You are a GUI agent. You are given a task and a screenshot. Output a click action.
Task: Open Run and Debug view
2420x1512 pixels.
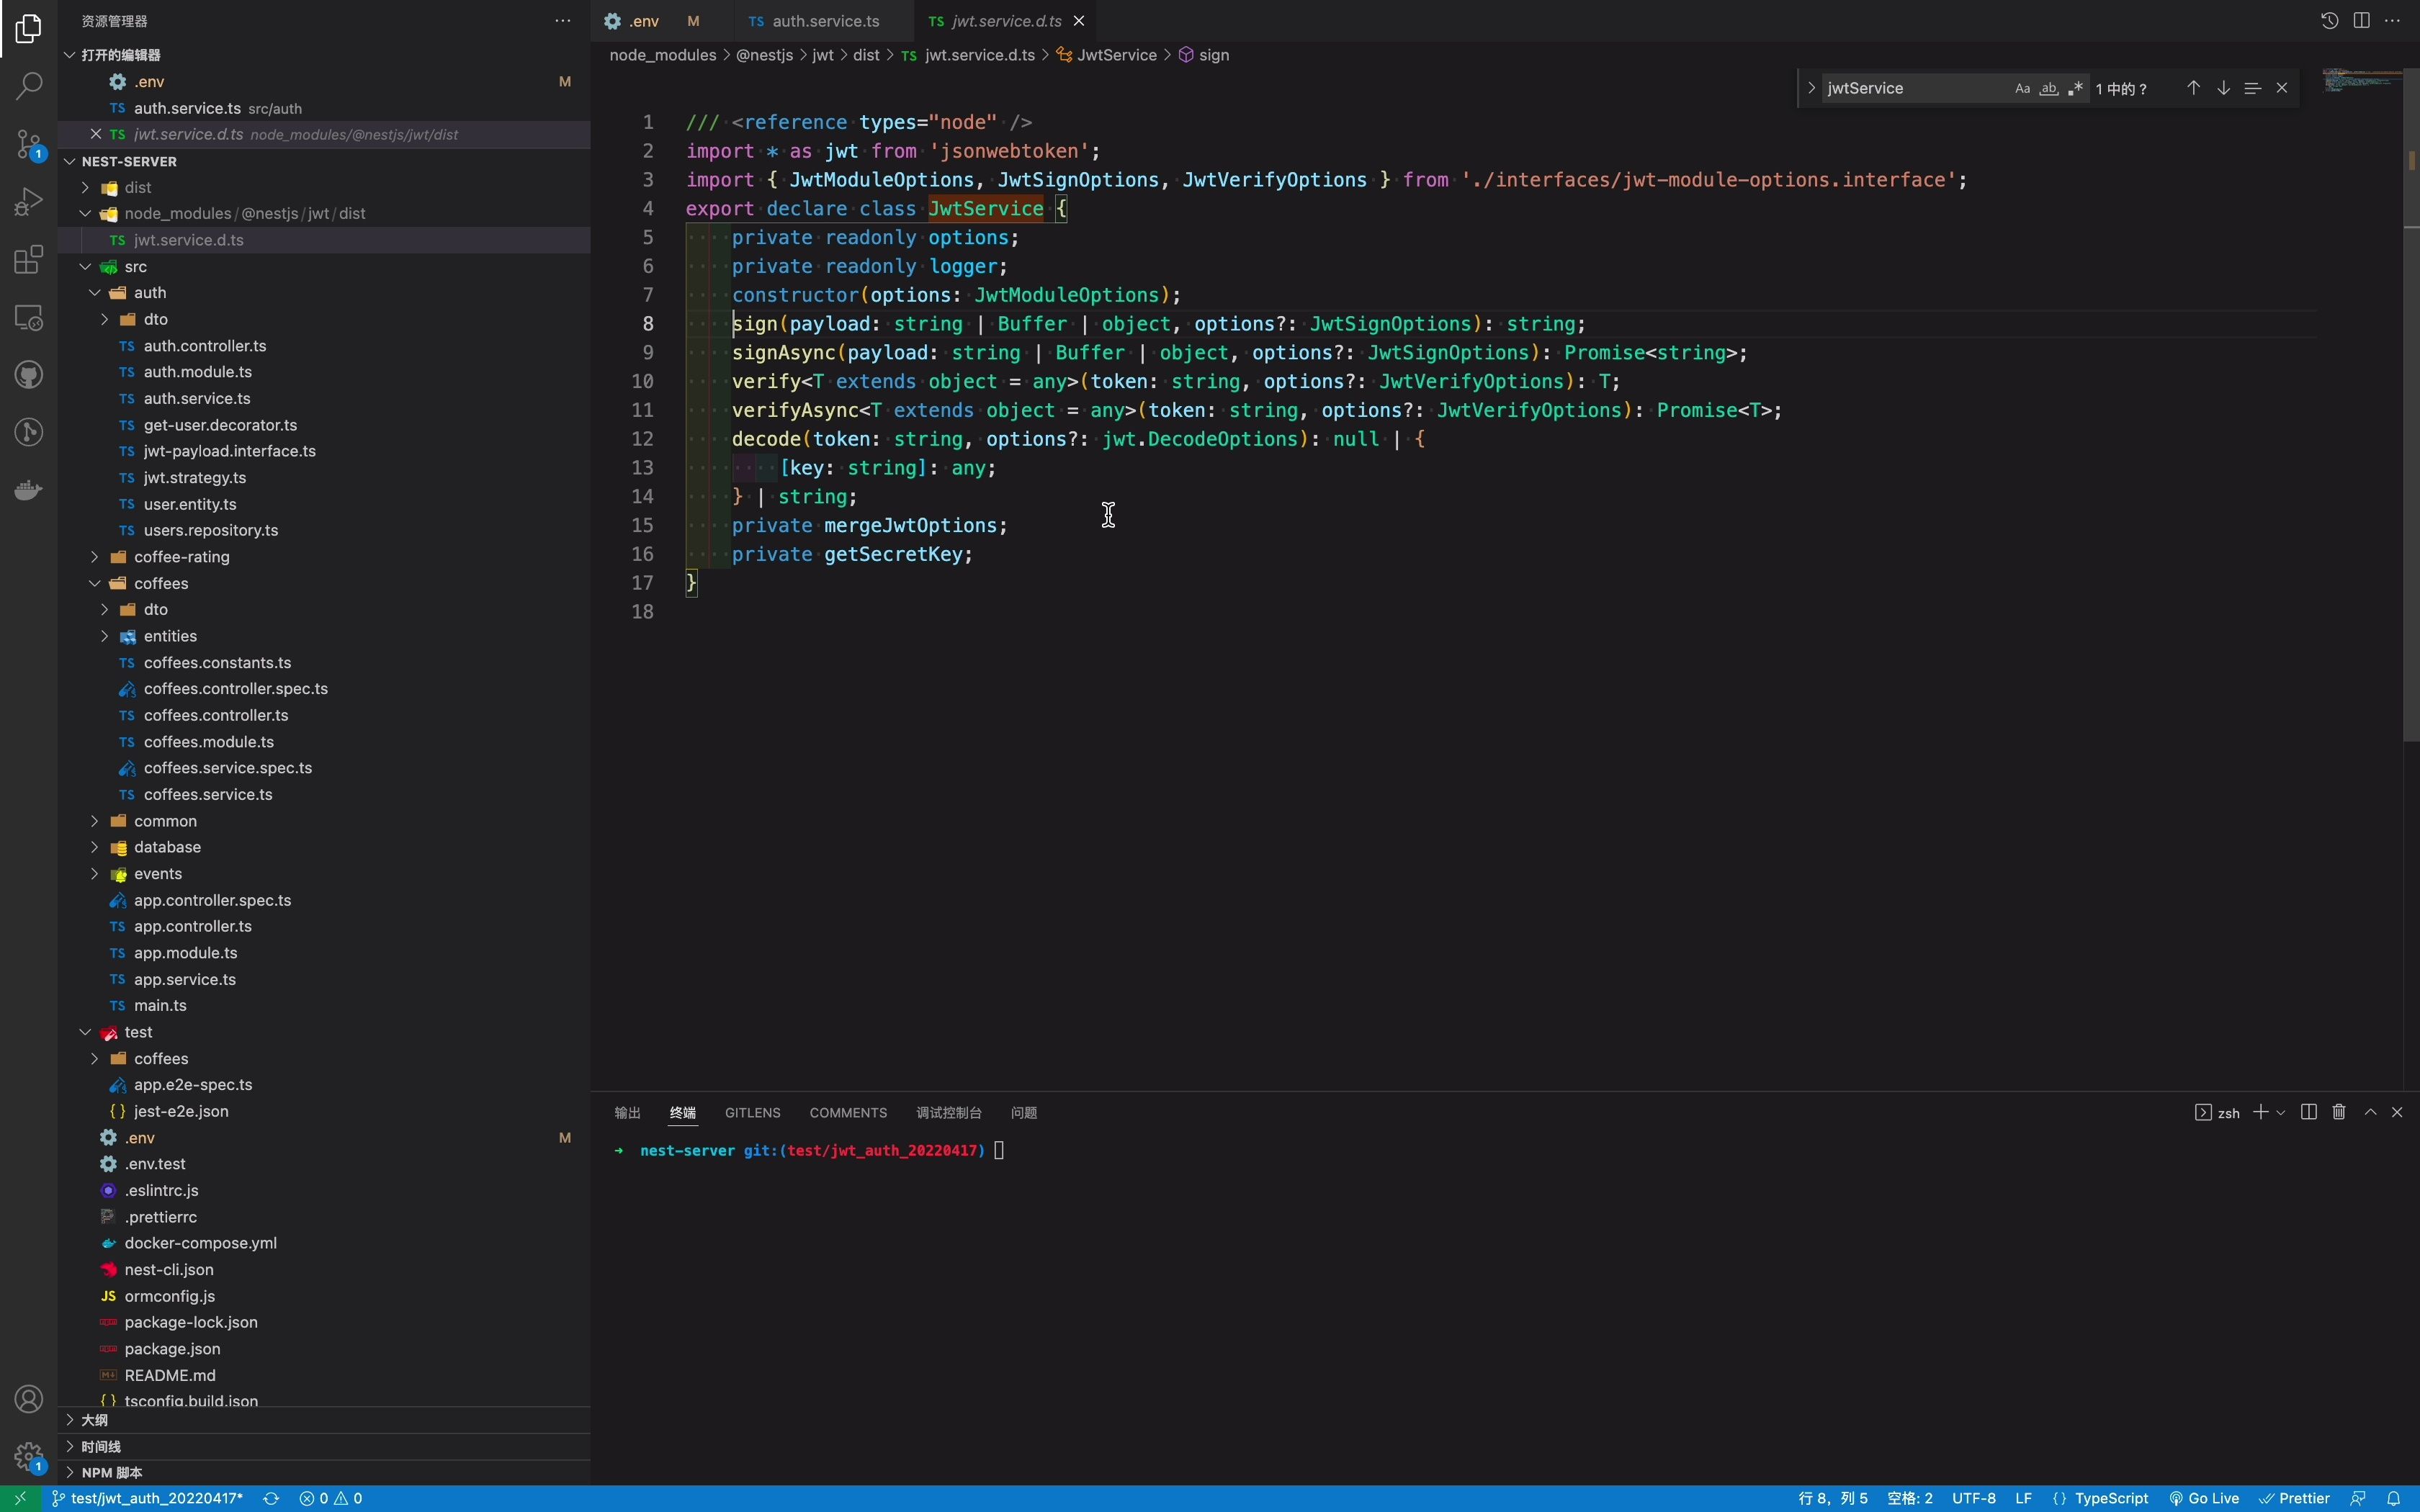(x=29, y=202)
